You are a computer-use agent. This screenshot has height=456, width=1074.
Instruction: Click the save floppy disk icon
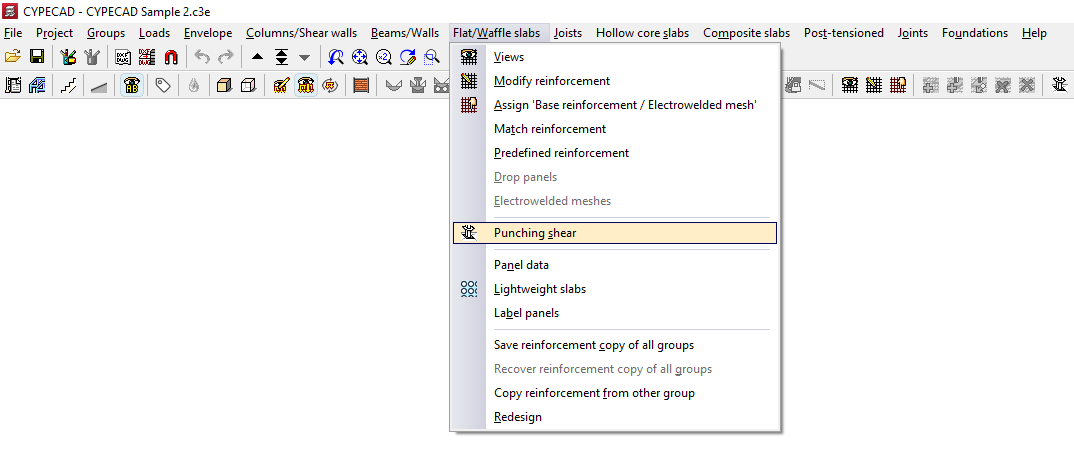click(37, 58)
